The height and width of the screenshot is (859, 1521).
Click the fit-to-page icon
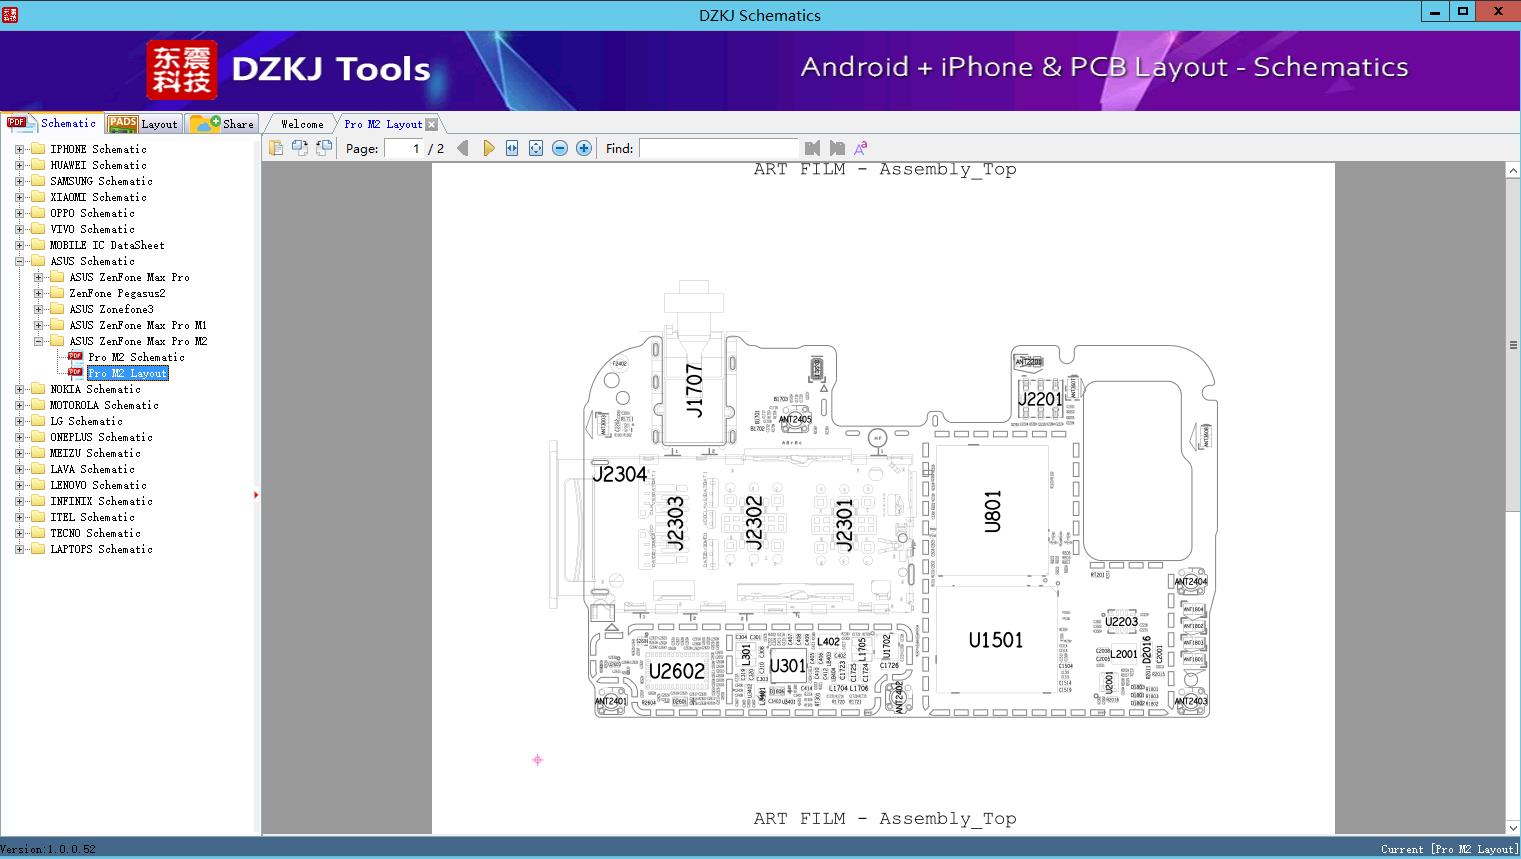coord(536,148)
